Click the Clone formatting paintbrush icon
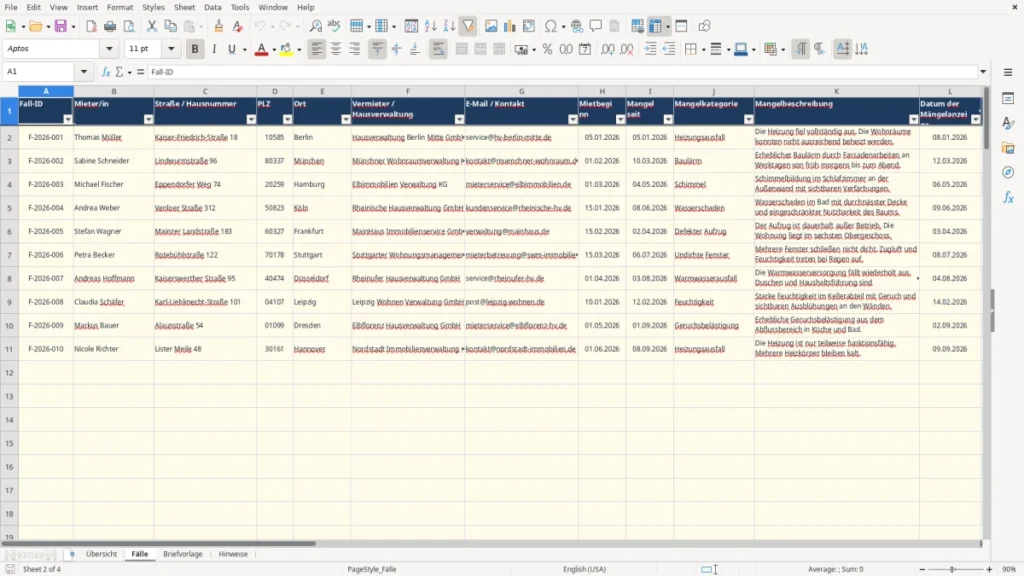This screenshot has height=576, width=1024. (x=219, y=26)
